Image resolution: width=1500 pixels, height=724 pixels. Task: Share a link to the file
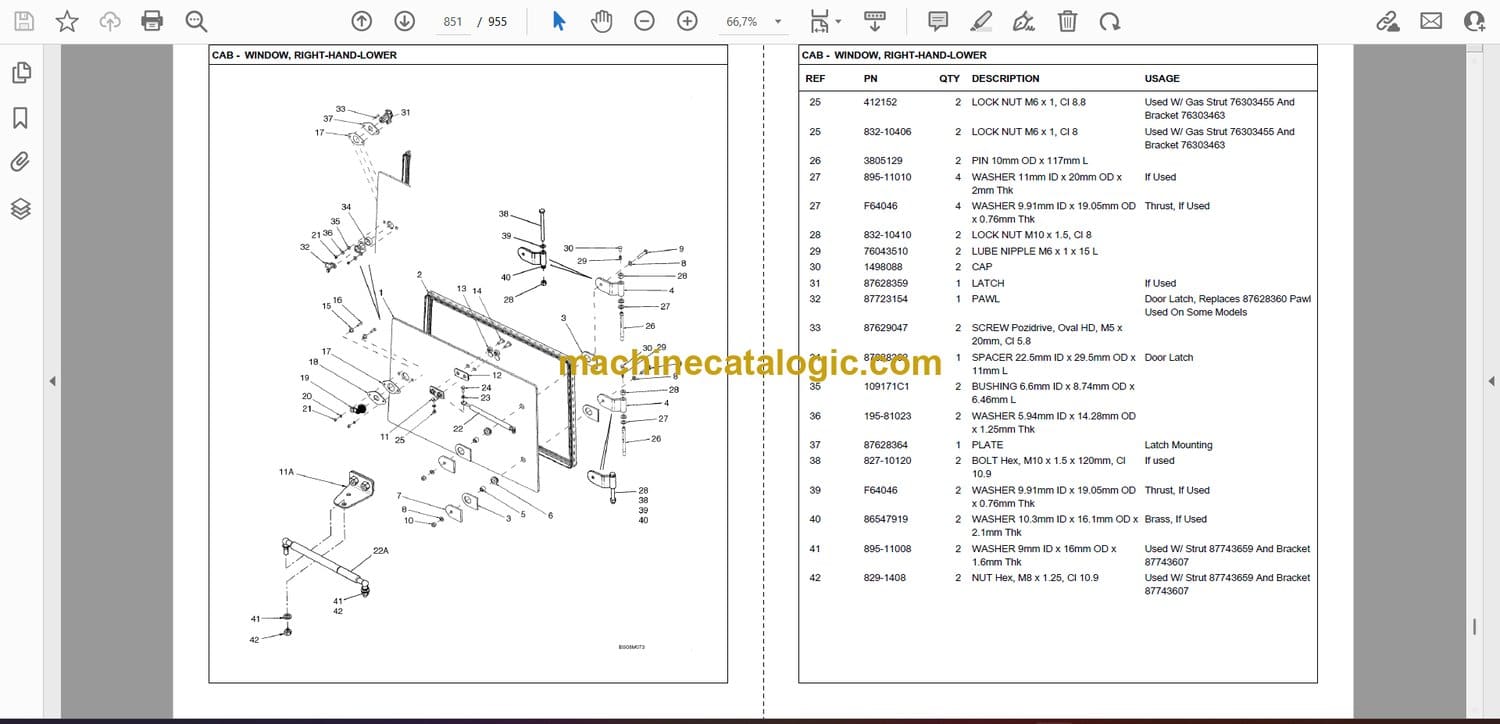[1387, 21]
